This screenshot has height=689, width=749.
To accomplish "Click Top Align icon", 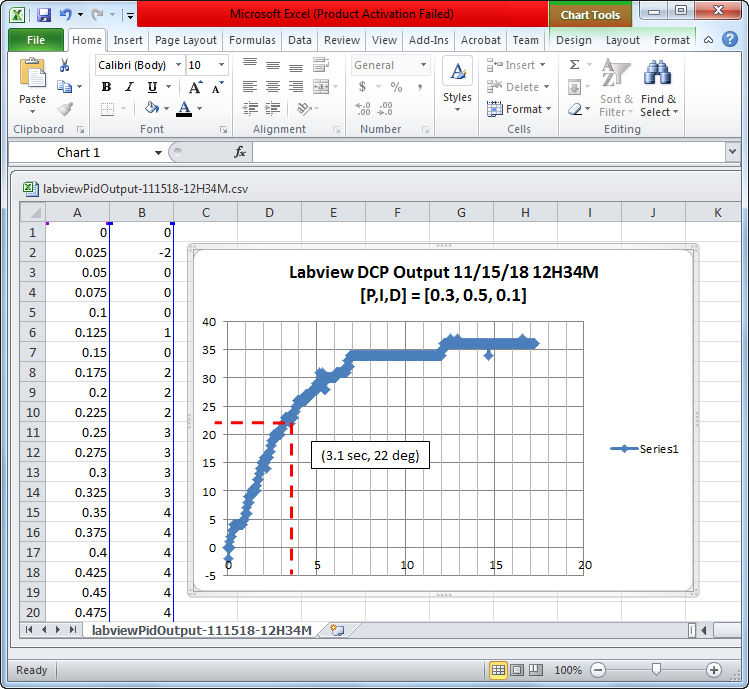I will point(250,65).
